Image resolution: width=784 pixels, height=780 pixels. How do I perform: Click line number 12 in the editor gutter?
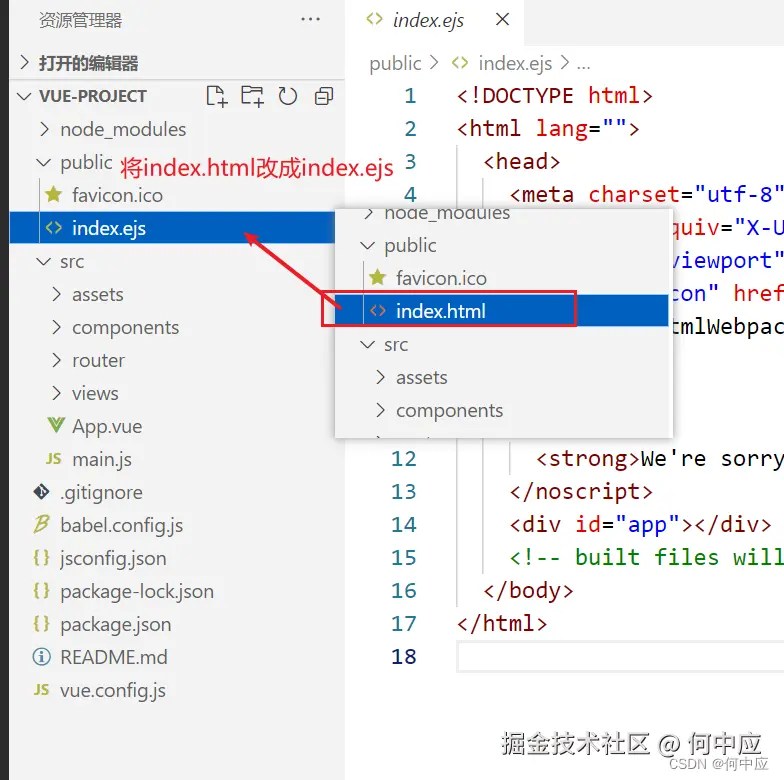click(404, 459)
